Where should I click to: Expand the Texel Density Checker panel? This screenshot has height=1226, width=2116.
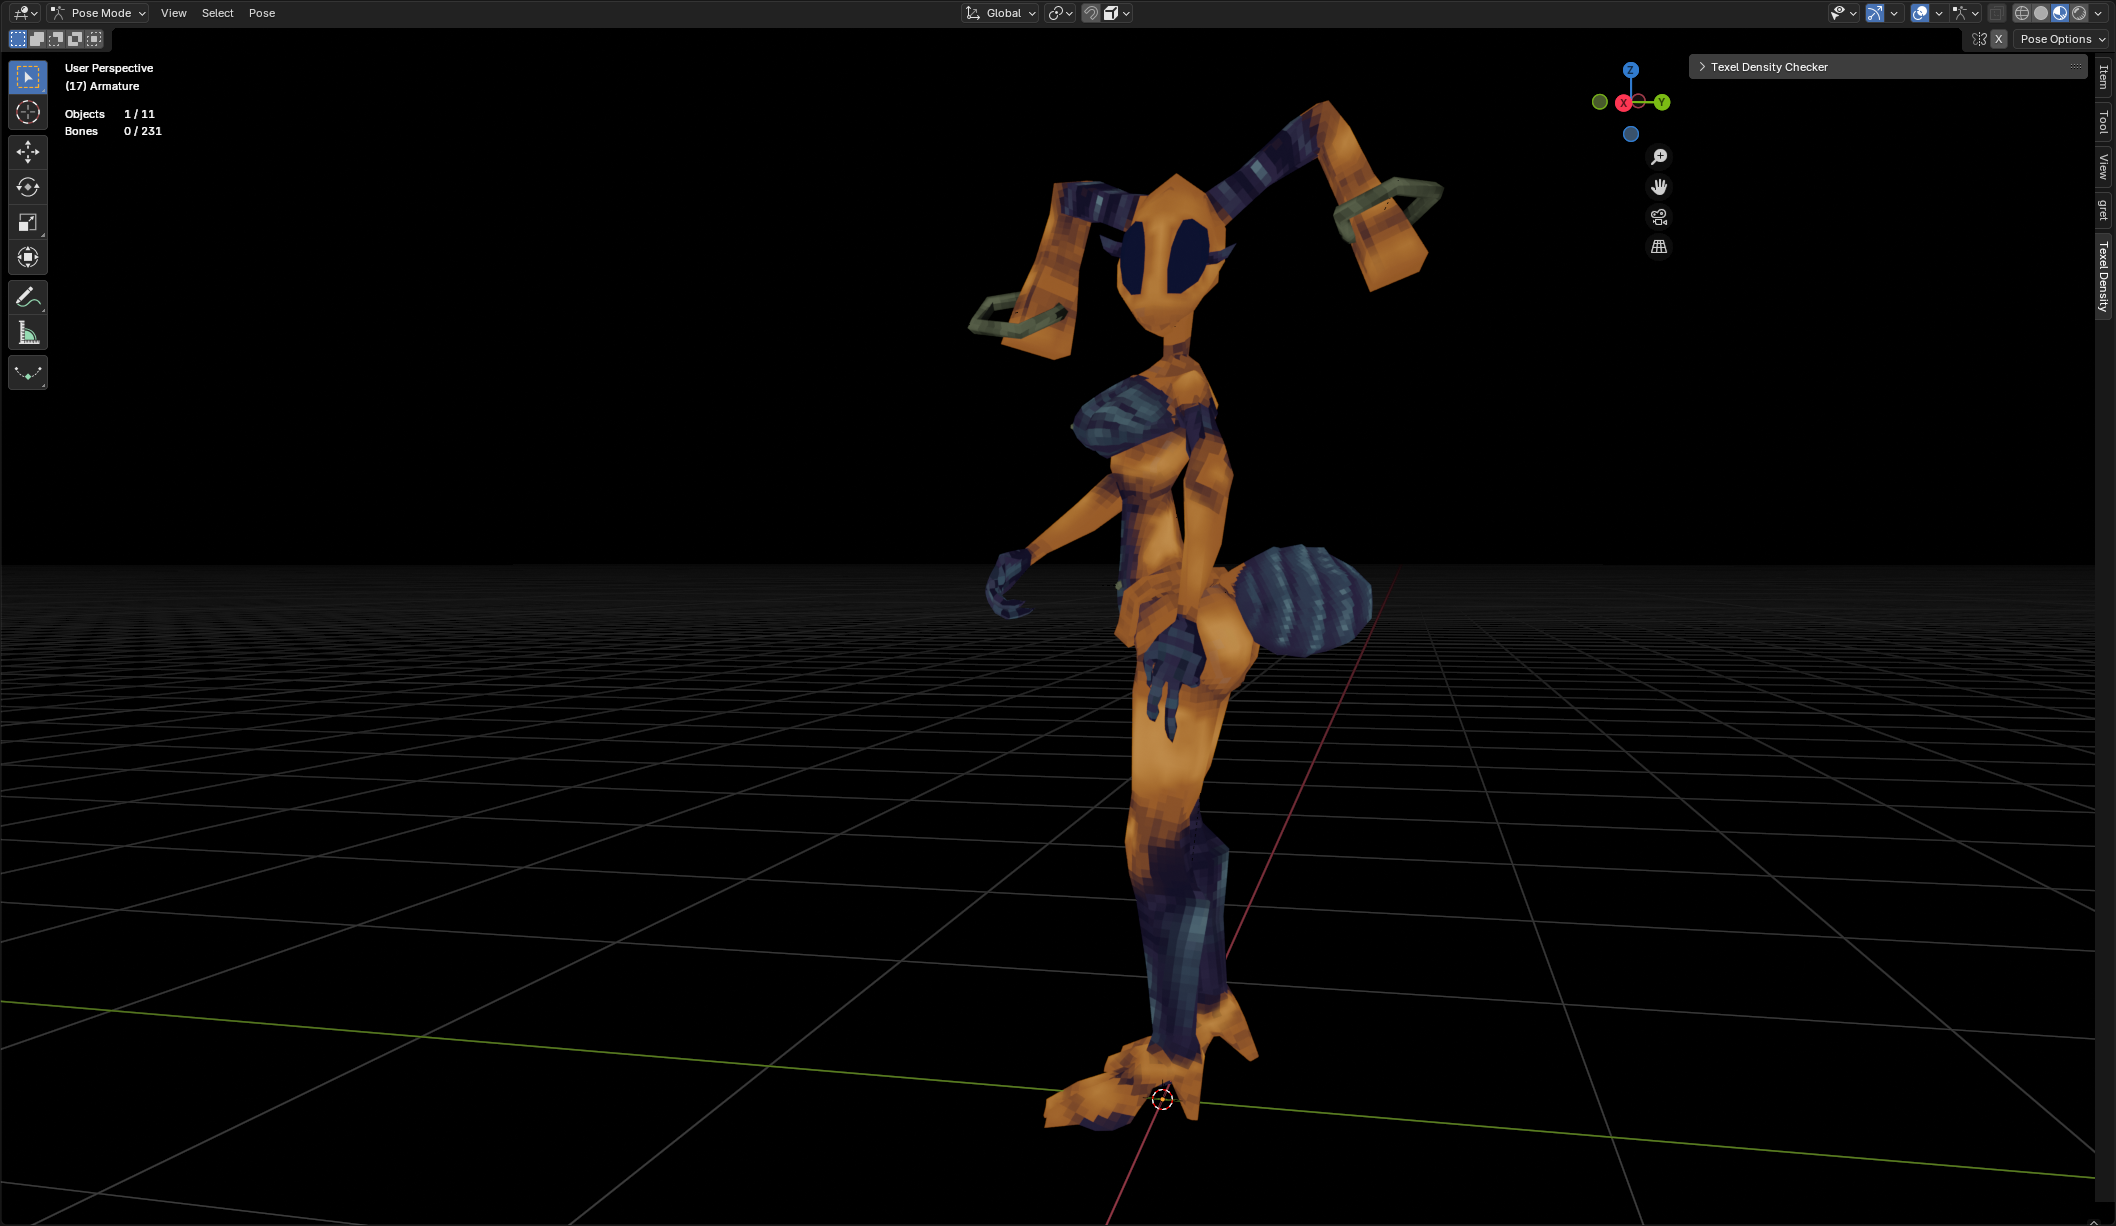click(x=1768, y=67)
